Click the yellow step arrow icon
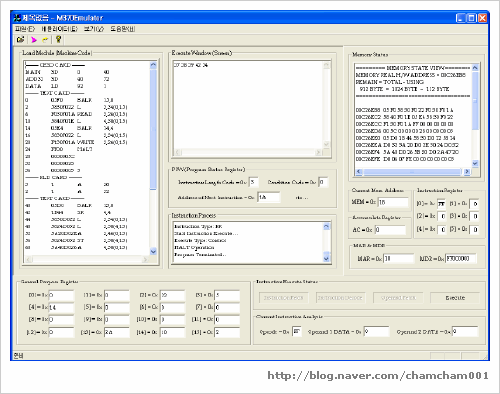This screenshot has width=500, height=394. 45,40
